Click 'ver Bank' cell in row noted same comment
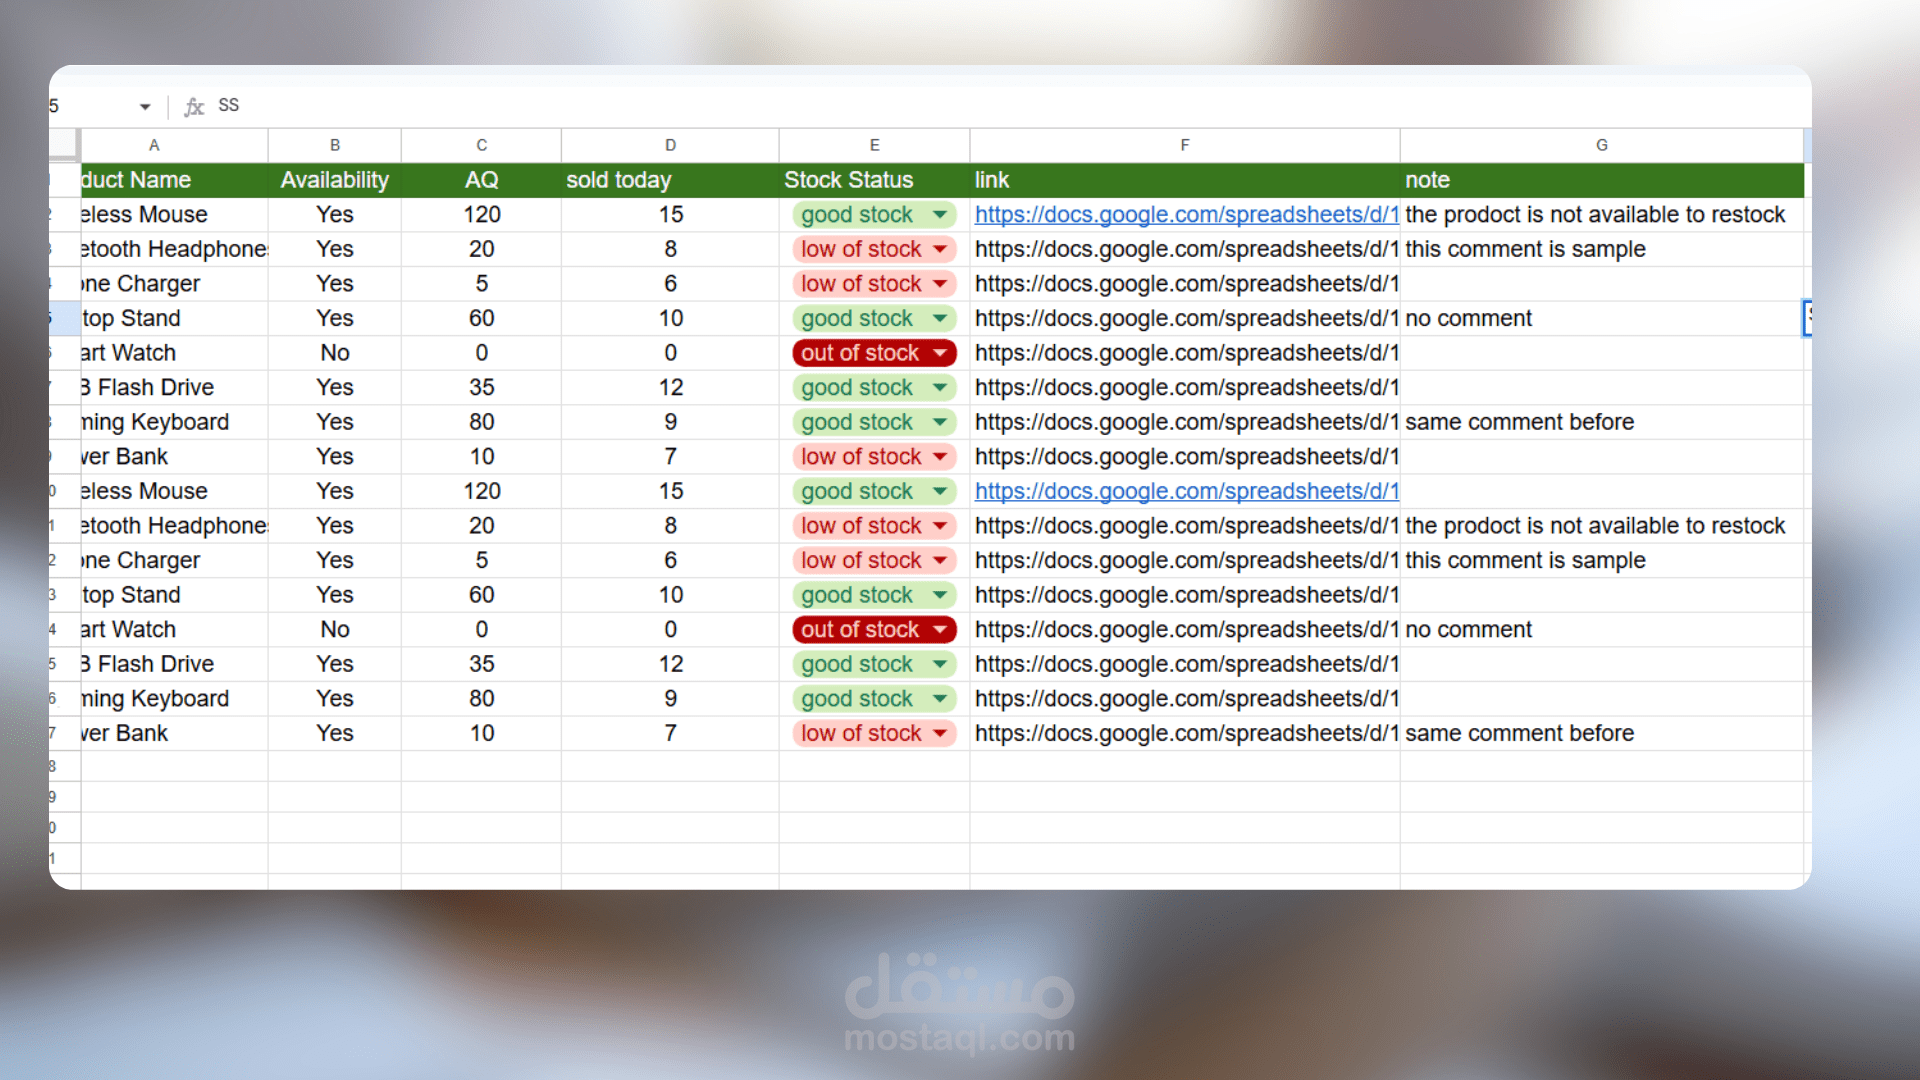The image size is (1920, 1080). (x=174, y=734)
